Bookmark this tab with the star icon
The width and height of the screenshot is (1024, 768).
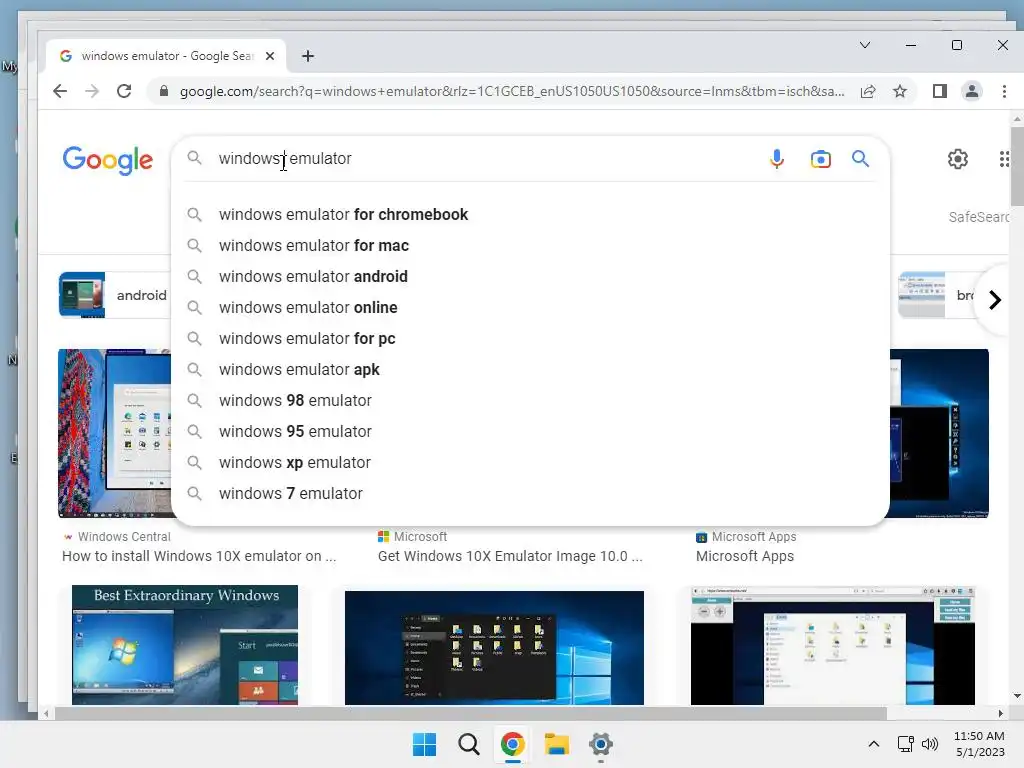click(900, 91)
